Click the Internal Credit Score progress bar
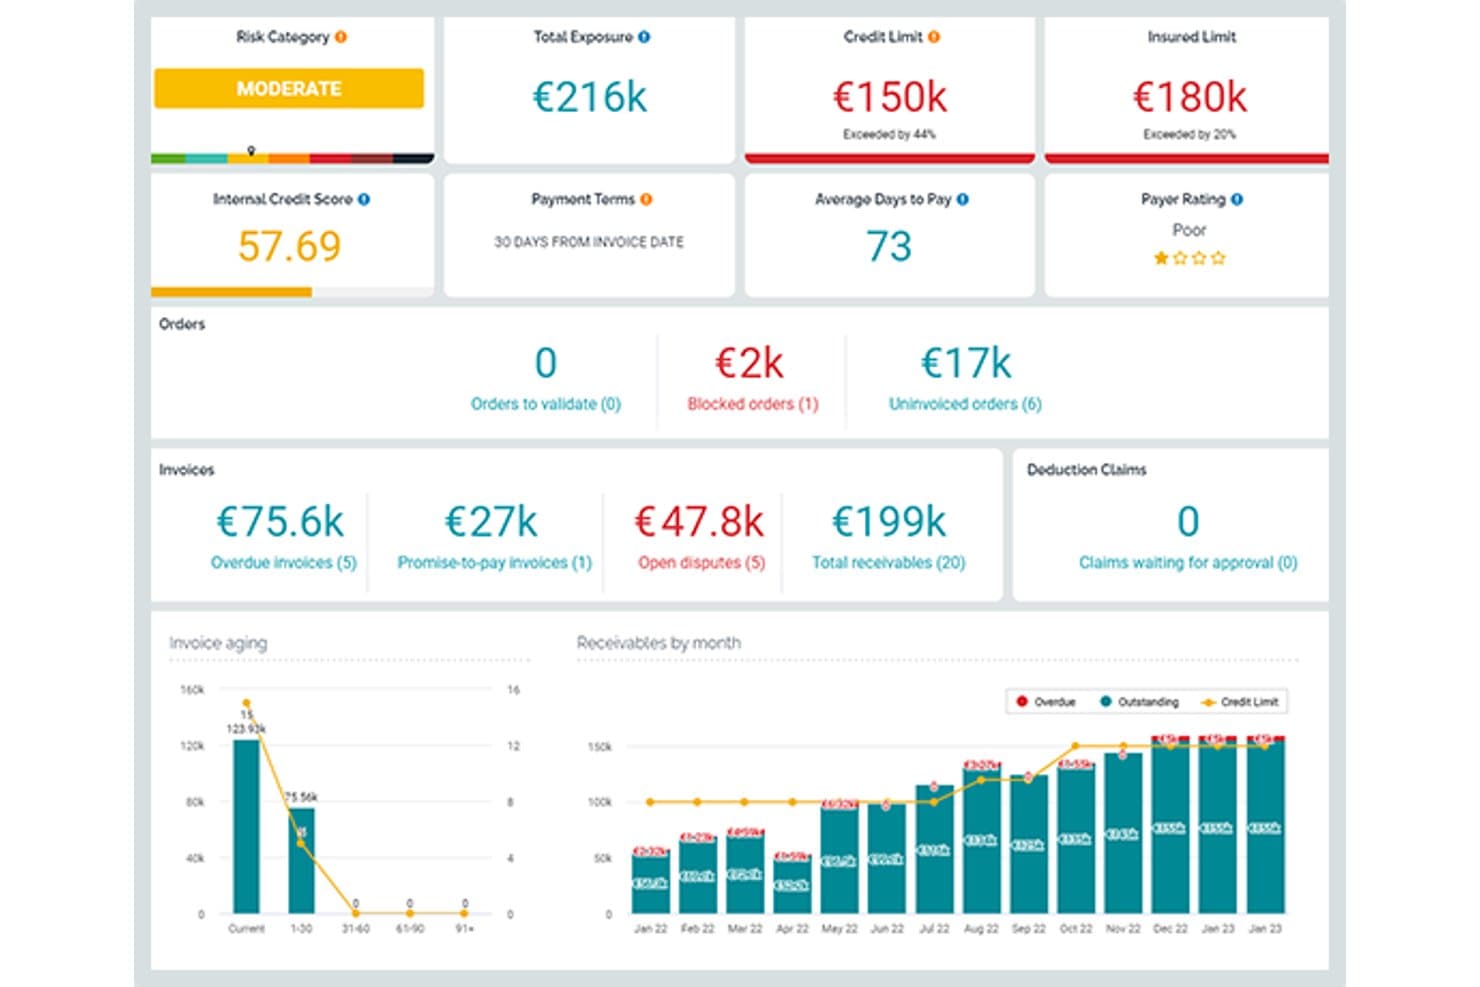The width and height of the screenshot is (1480, 987). (x=293, y=292)
